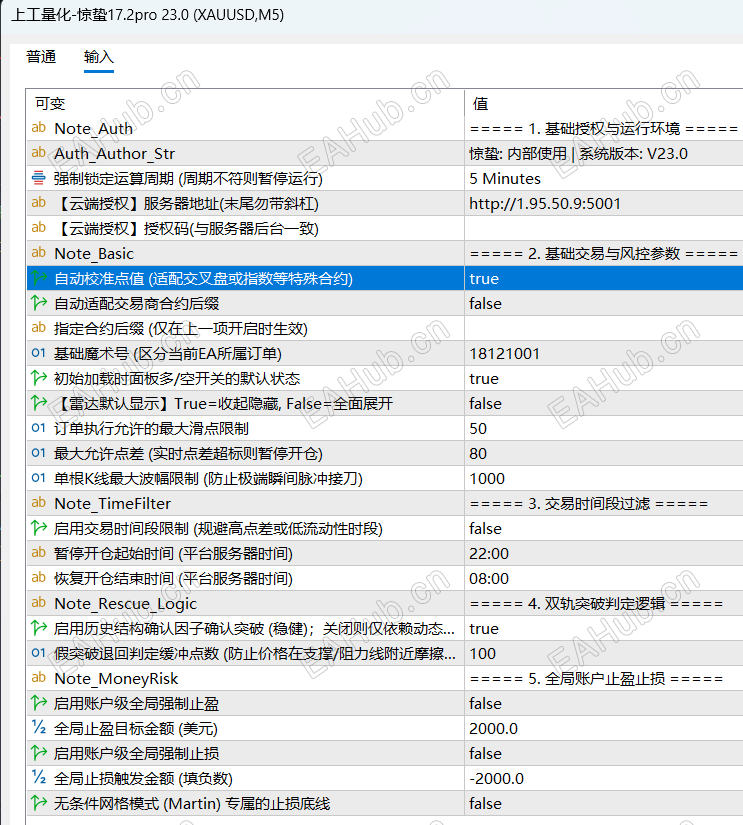Select the Note_MoneyRisk row label
Screen dimensions: 743x825
click(116, 679)
